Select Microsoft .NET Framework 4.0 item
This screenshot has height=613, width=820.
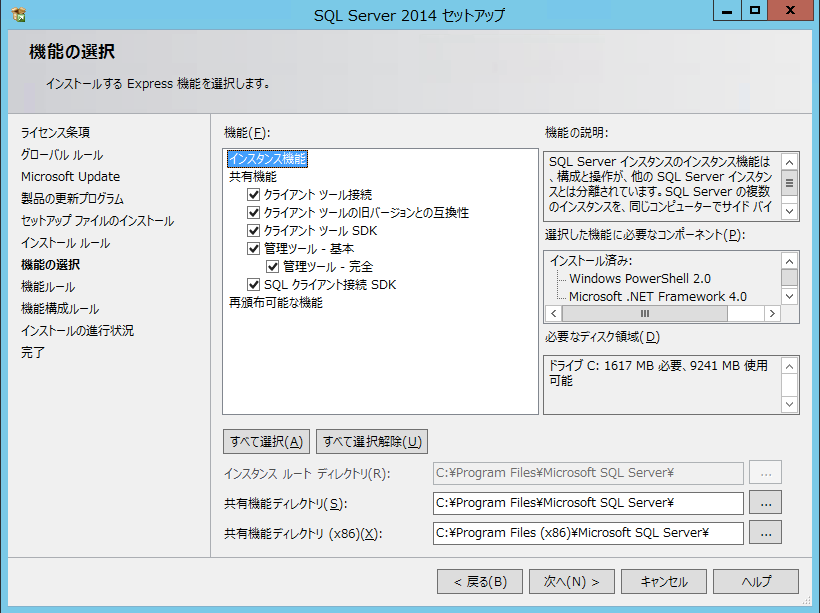coord(657,297)
